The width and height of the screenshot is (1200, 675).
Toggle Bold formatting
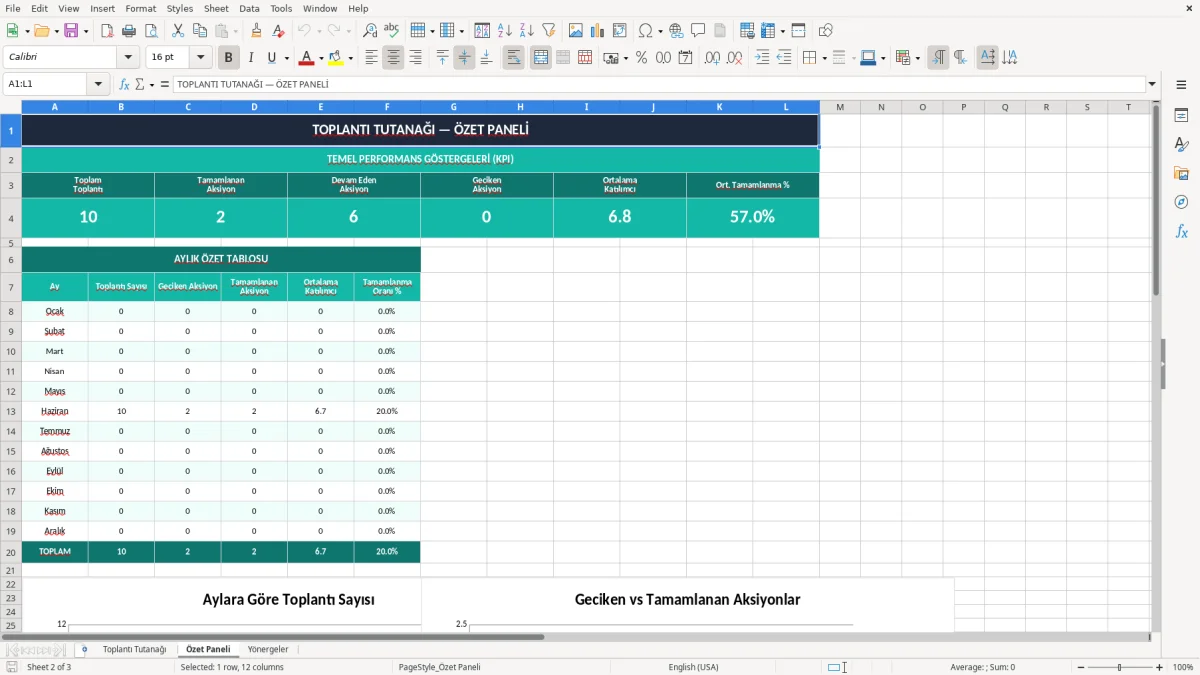tap(228, 58)
